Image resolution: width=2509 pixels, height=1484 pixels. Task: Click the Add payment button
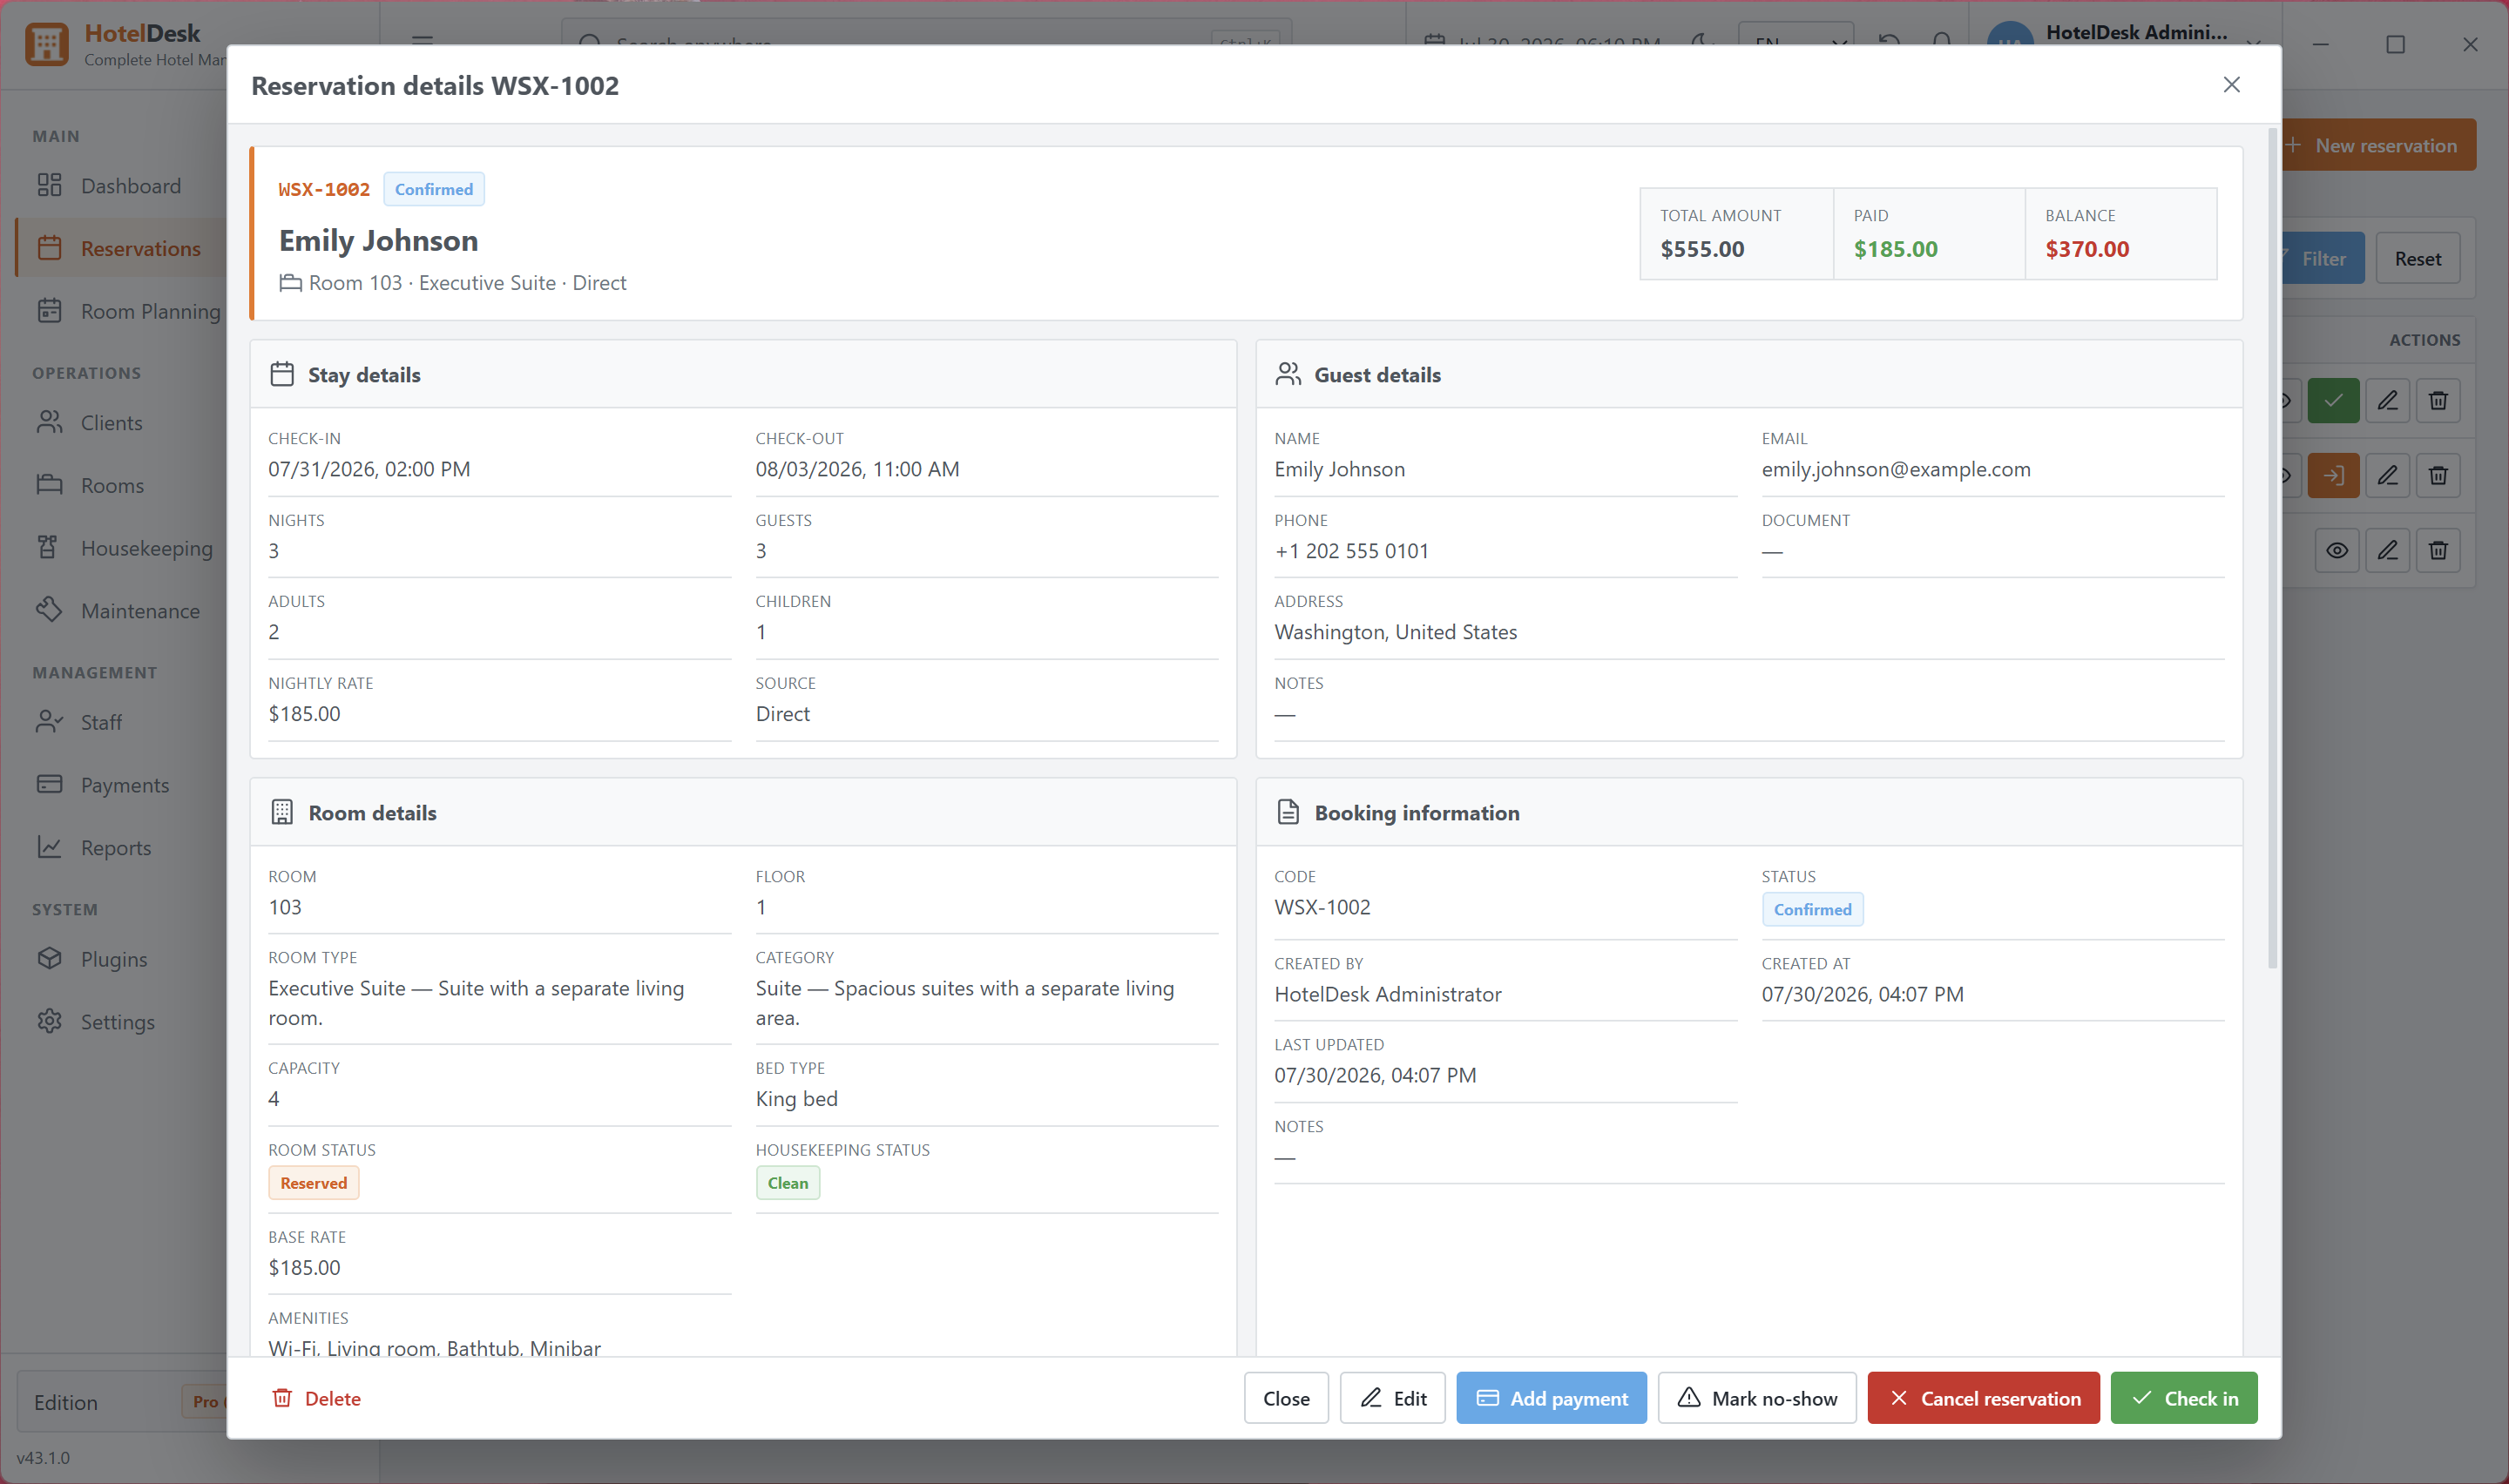1551,1398
